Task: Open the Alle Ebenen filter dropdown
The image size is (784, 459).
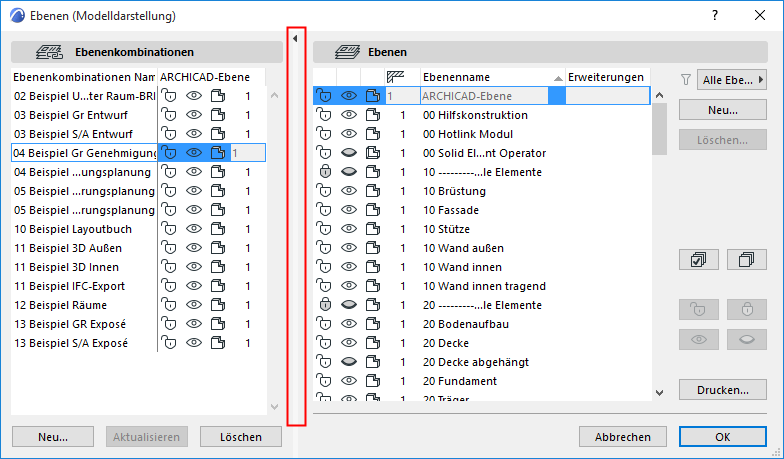Action: [x=731, y=79]
